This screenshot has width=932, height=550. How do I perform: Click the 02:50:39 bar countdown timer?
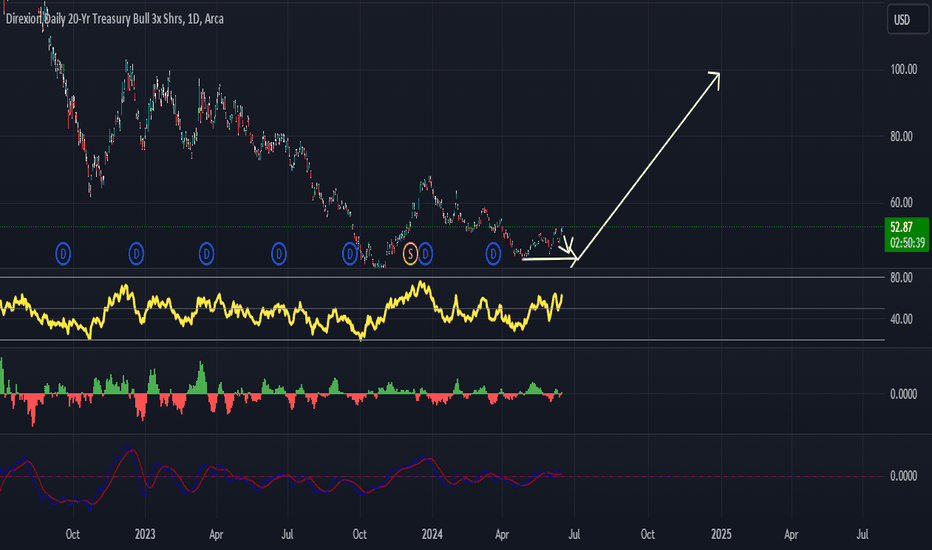907,243
